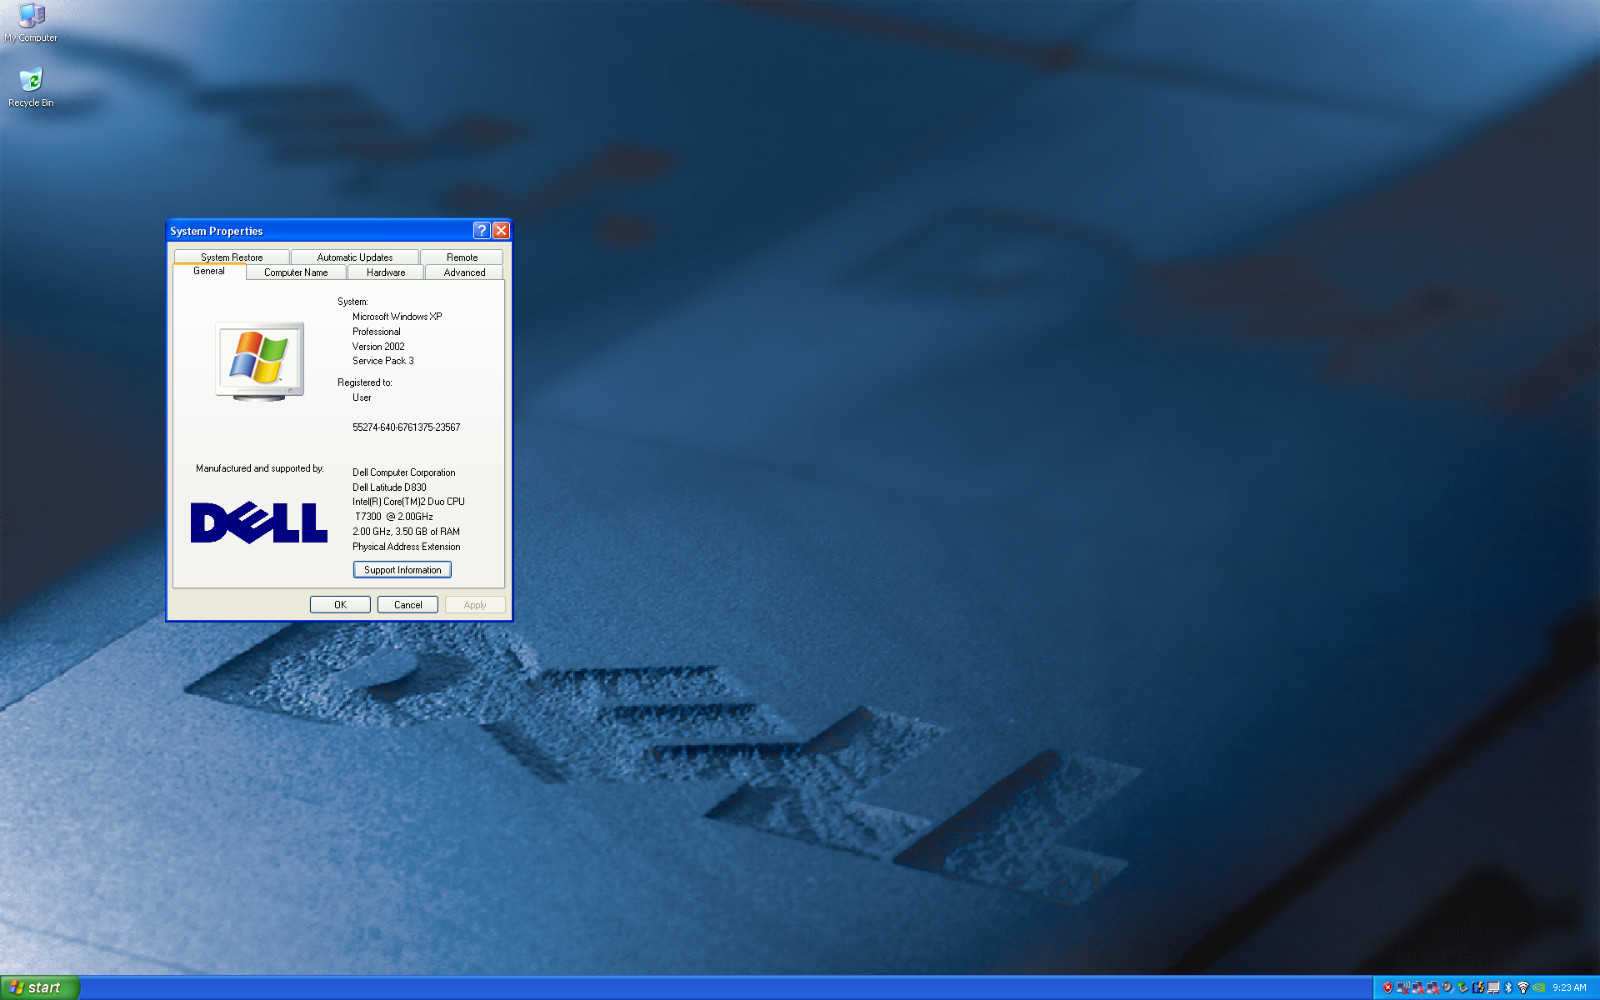Click the "Professional" edition text
The image size is (1600, 1000).
[376, 332]
